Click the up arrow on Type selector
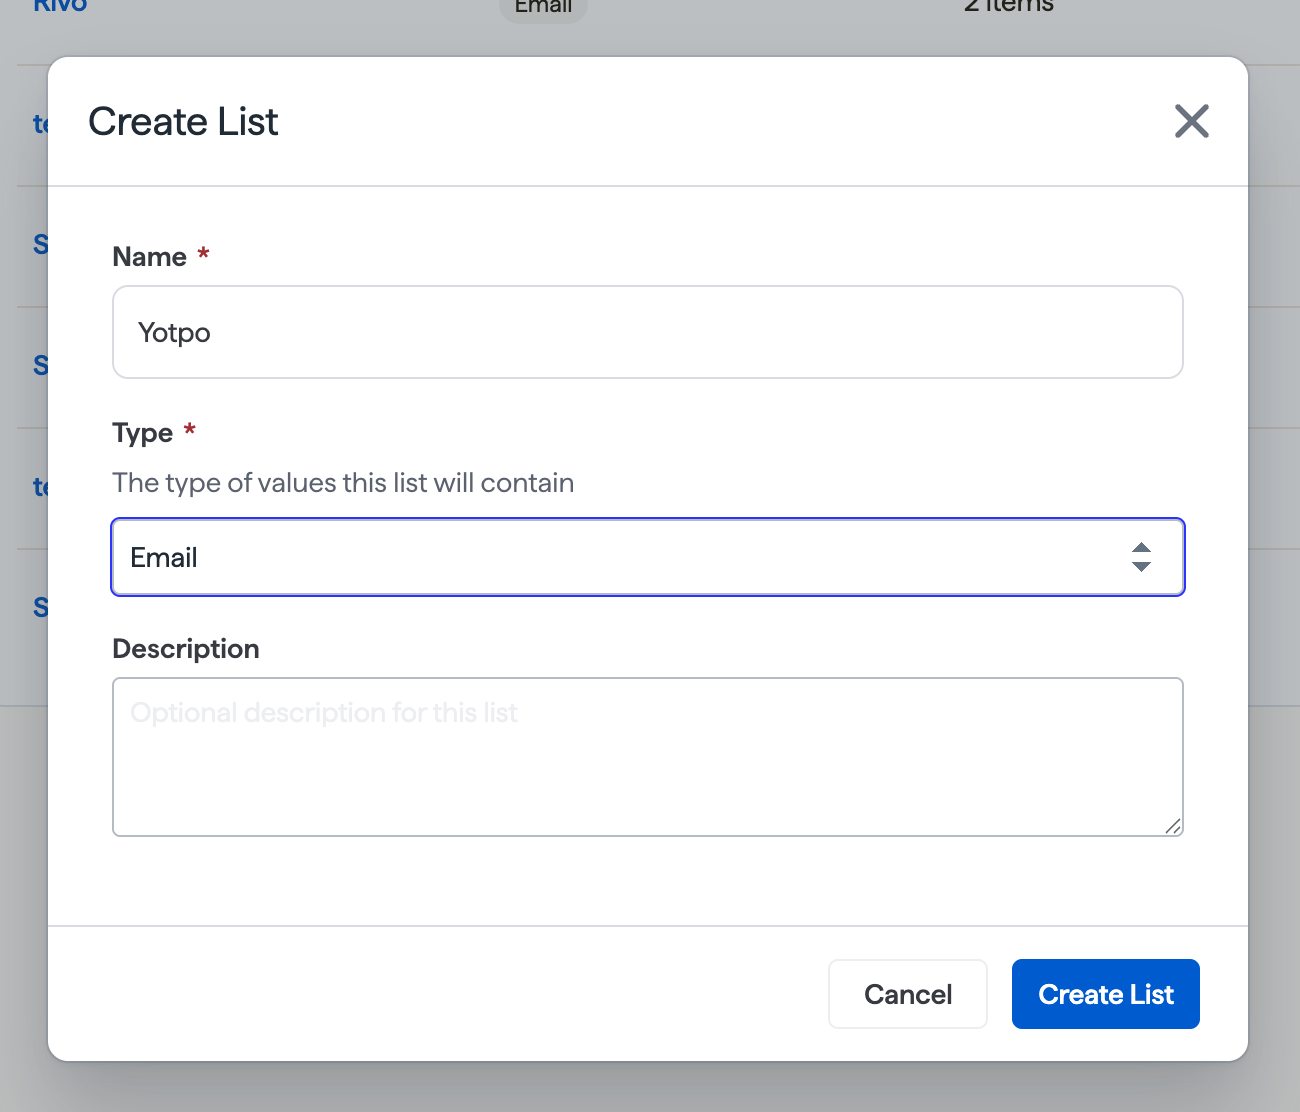 click(1141, 548)
